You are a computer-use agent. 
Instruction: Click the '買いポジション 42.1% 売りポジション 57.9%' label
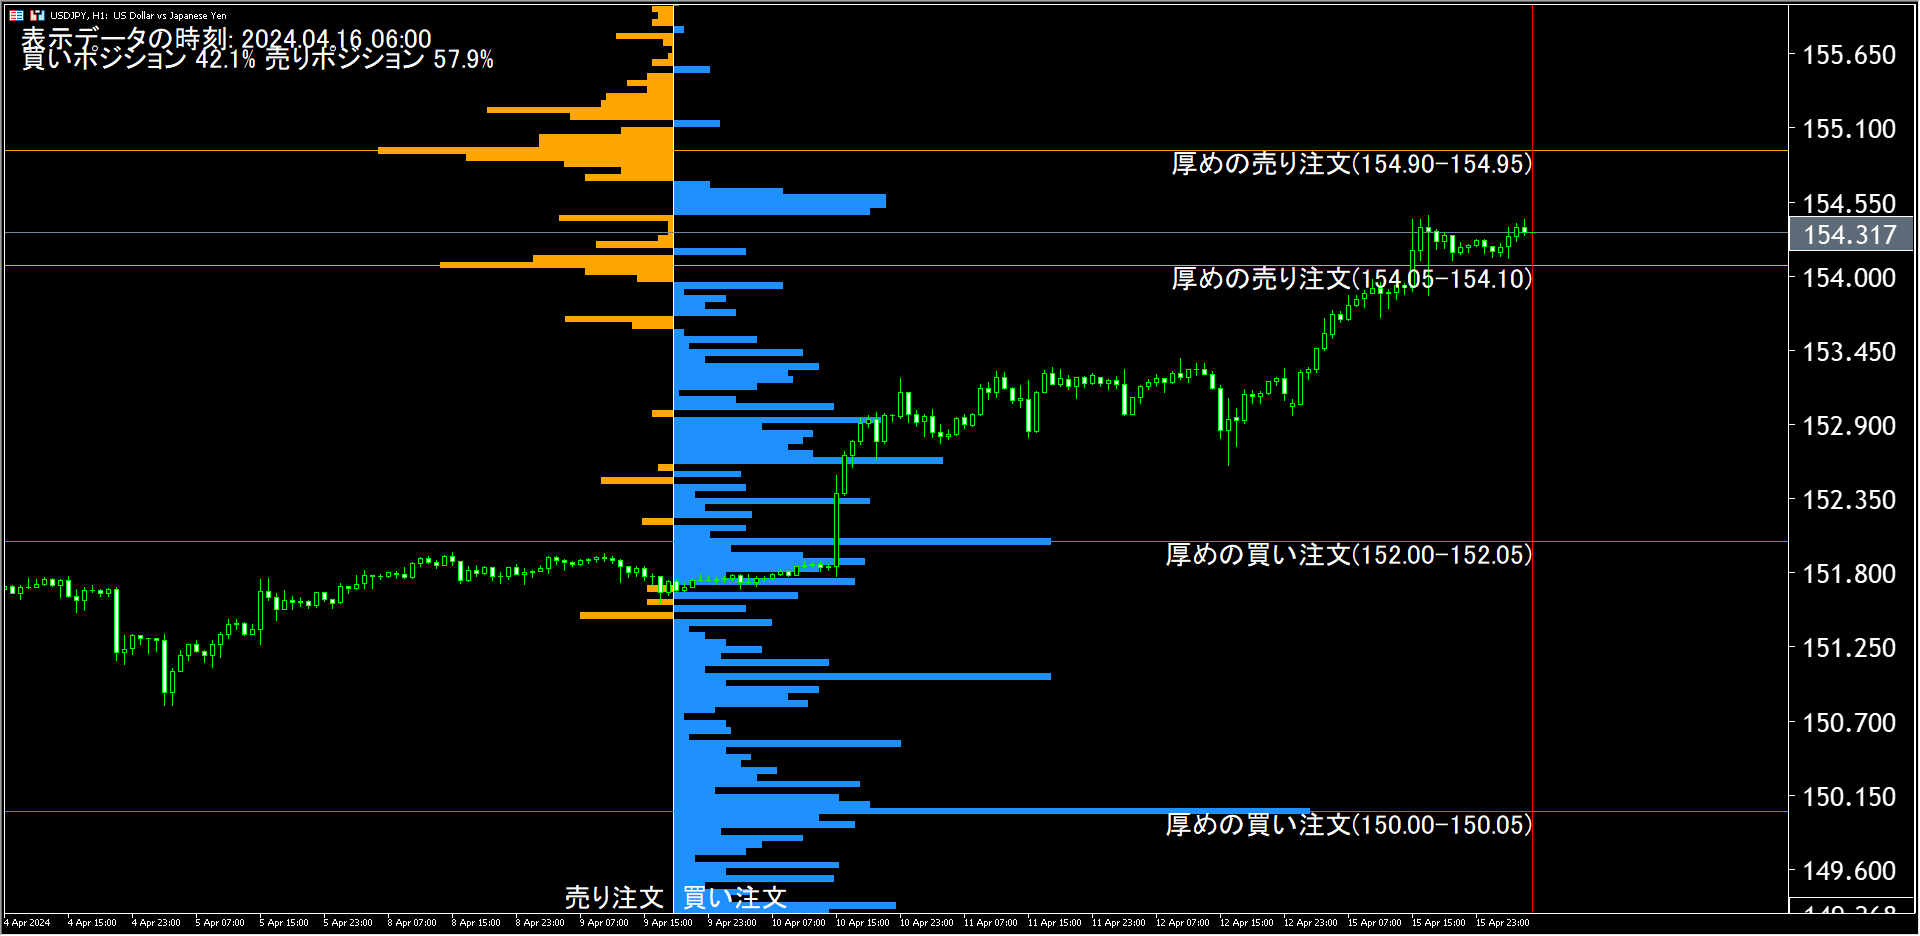[258, 59]
